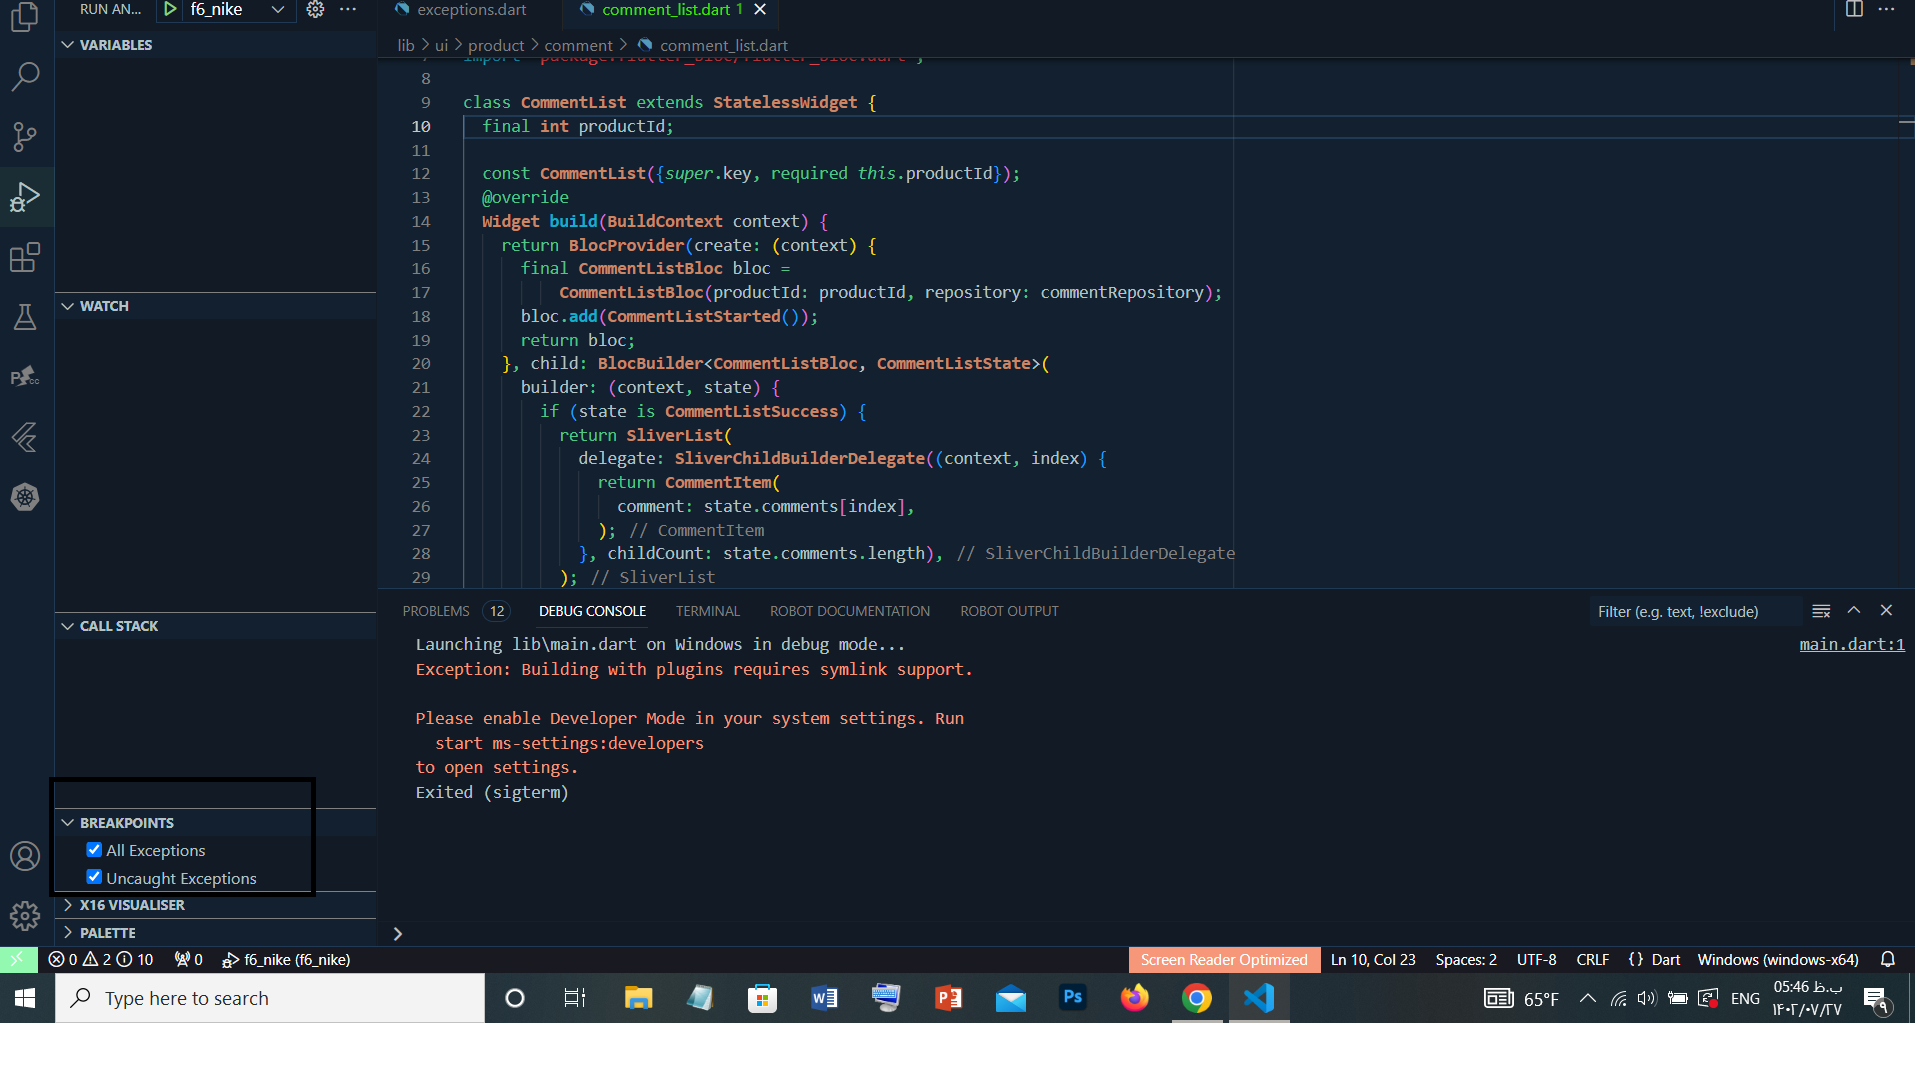Toggle Uncaught Exceptions breakpoint checkbox
The width and height of the screenshot is (1920, 1080).
(94, 877)
